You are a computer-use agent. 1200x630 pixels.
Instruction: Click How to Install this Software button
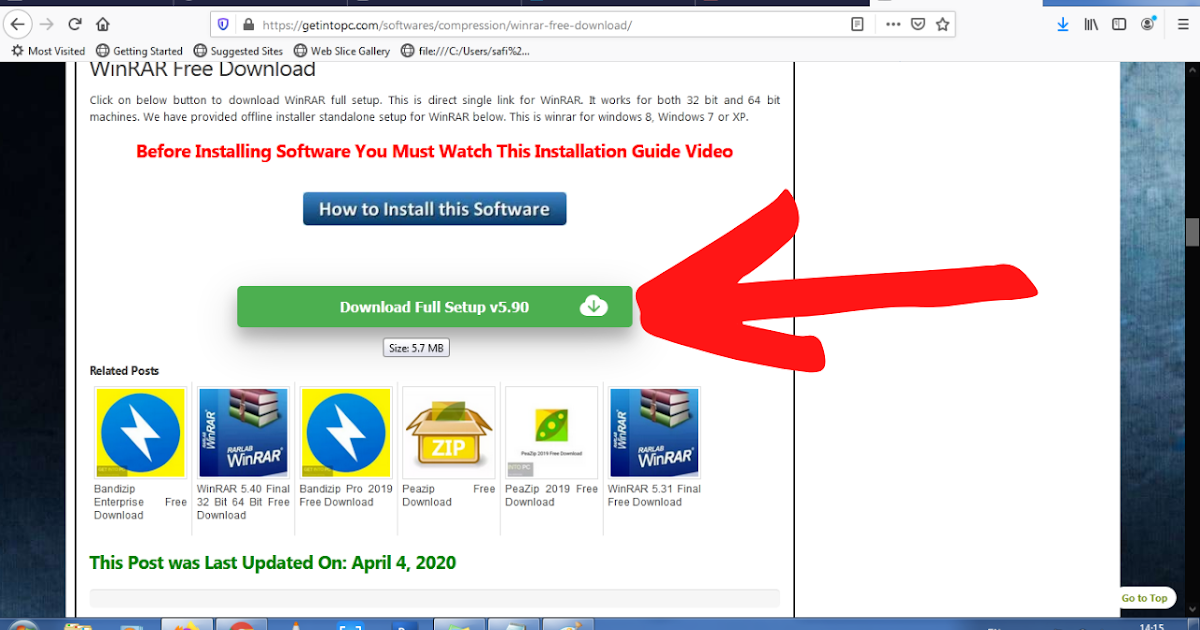pyautogui.click(x=435, y=209)
